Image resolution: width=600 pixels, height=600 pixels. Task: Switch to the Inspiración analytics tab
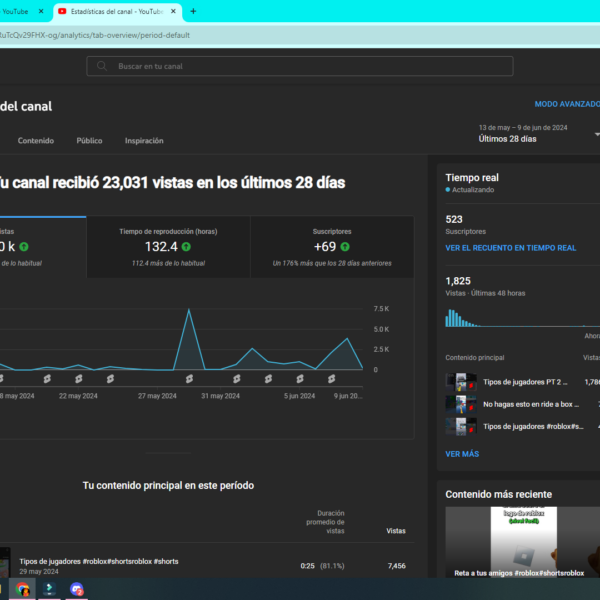click(x=144, y=141)
